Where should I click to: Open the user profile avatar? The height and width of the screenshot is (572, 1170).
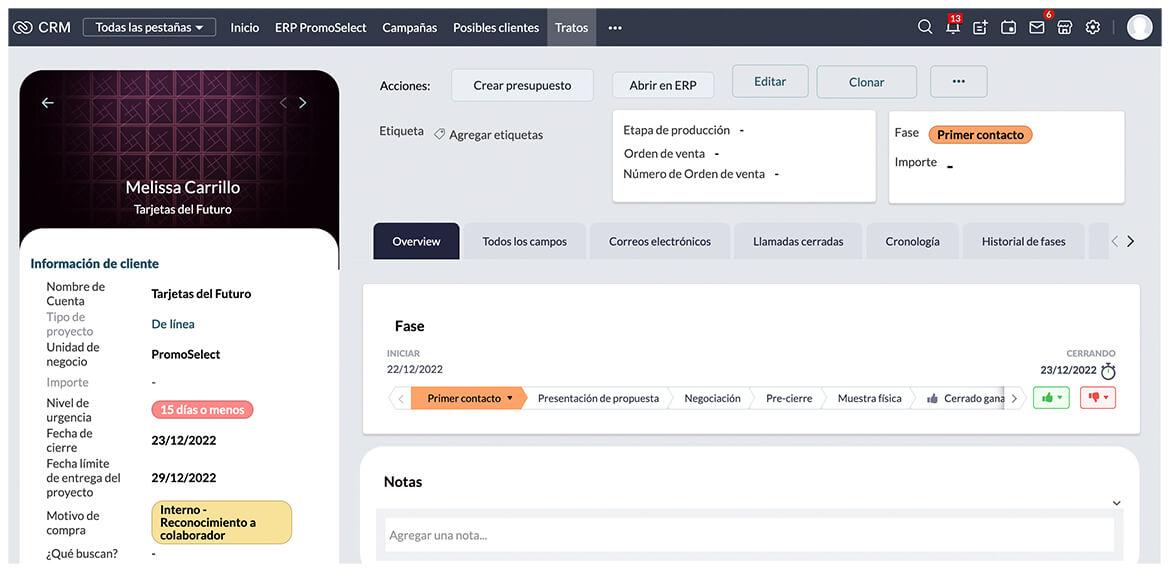click(x=1139, y=28)
